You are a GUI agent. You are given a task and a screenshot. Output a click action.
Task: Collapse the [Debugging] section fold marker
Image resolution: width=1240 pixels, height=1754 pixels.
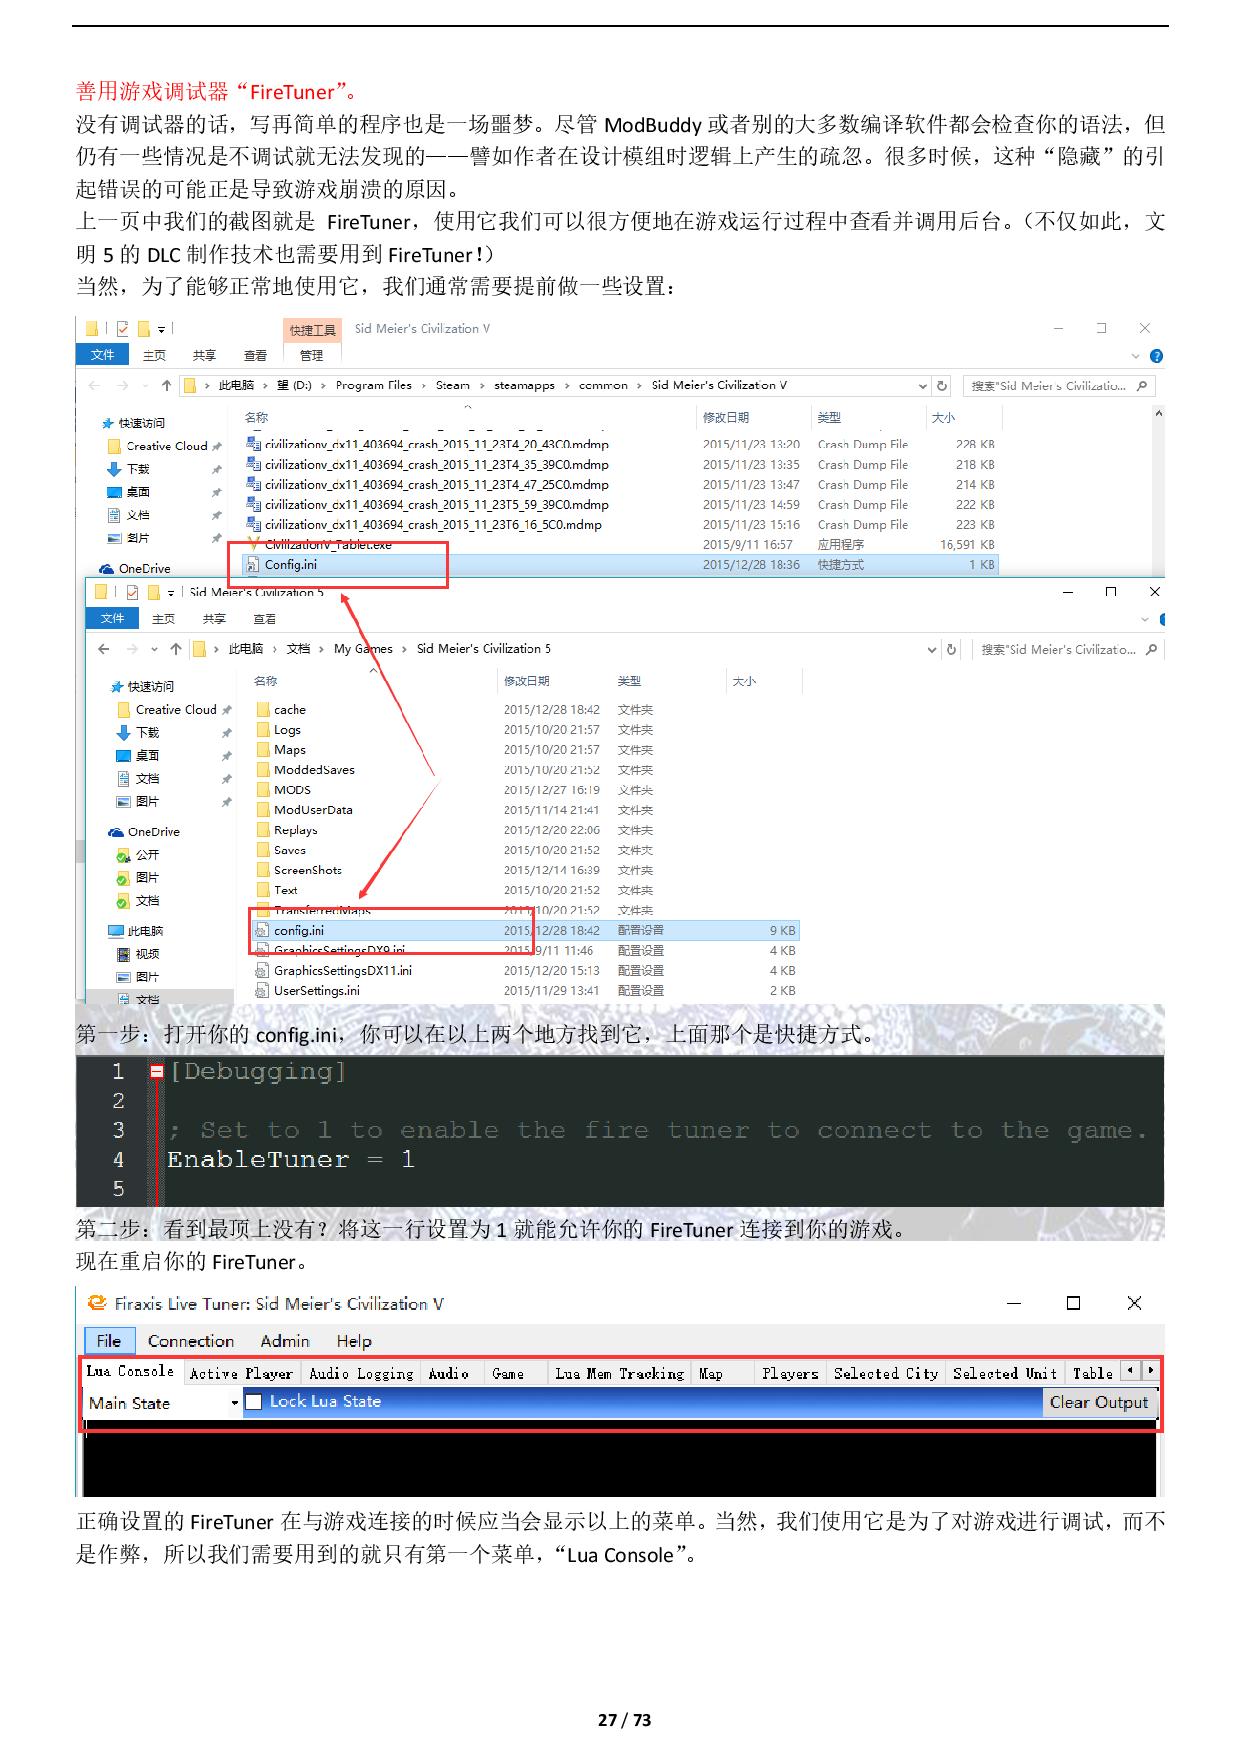pyautogui.click(x=157, y=1071)
